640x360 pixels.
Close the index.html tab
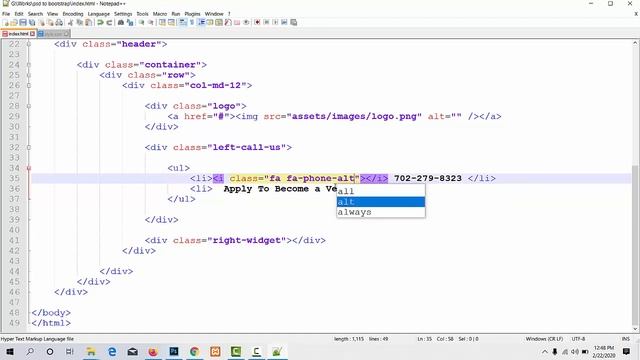point(33,34)
